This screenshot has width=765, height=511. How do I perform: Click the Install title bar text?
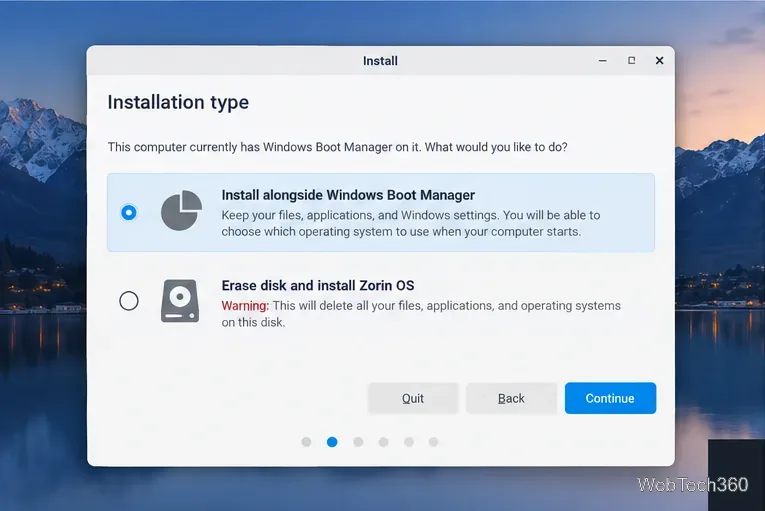[380, 61]
